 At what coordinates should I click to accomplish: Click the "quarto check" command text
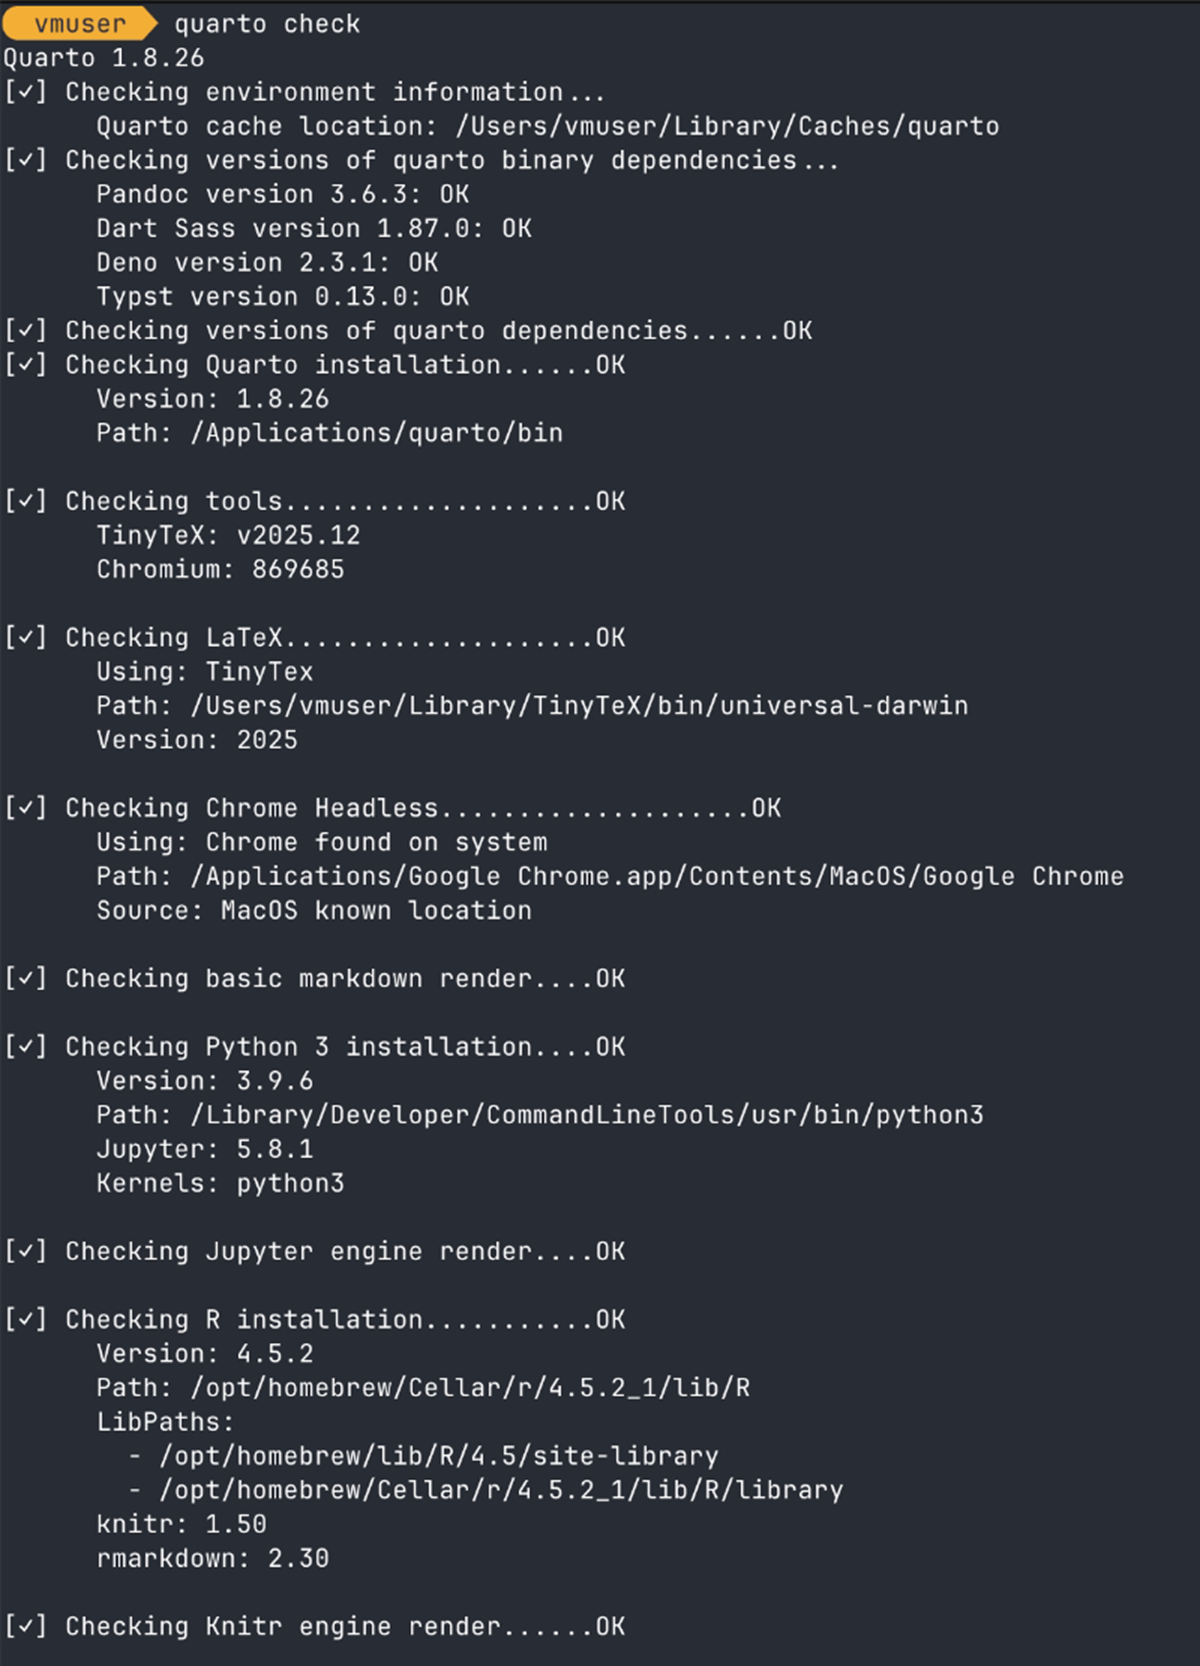tap(267, 24)
